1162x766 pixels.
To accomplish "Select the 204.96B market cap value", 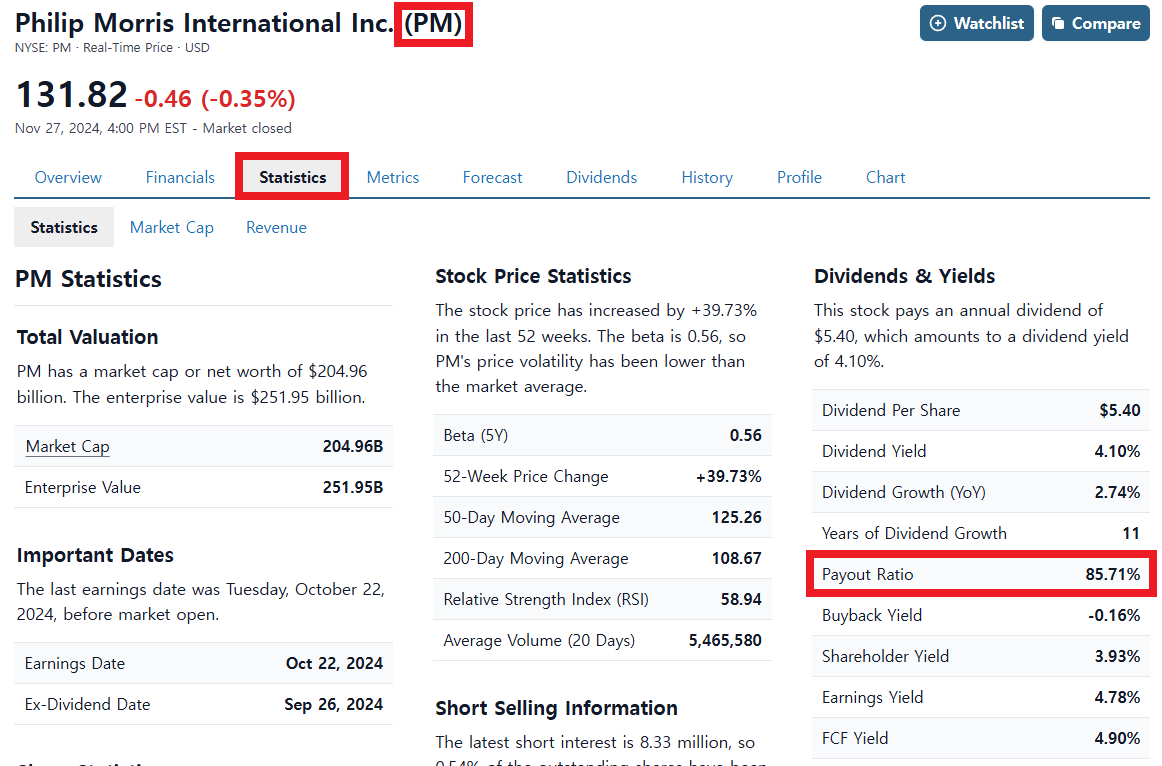I will pyautogui.click(x=353, y=447).
